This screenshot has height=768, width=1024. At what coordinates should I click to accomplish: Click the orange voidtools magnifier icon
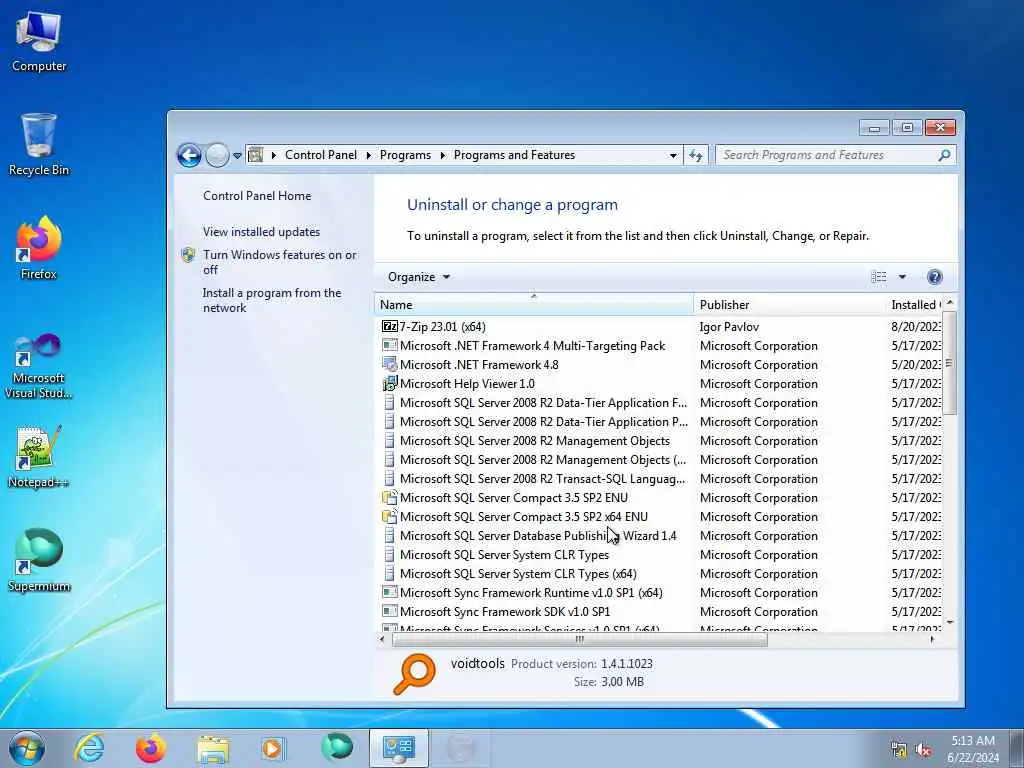(414, 673)
